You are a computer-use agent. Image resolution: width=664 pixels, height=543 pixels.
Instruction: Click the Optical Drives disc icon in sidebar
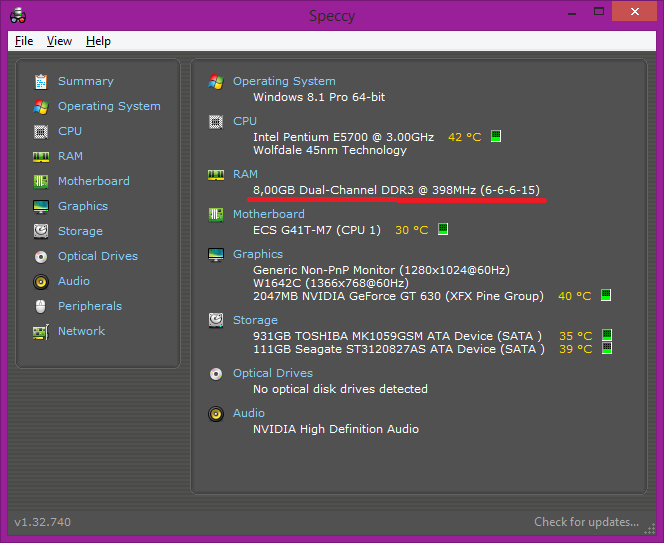(x=41, y=257)
